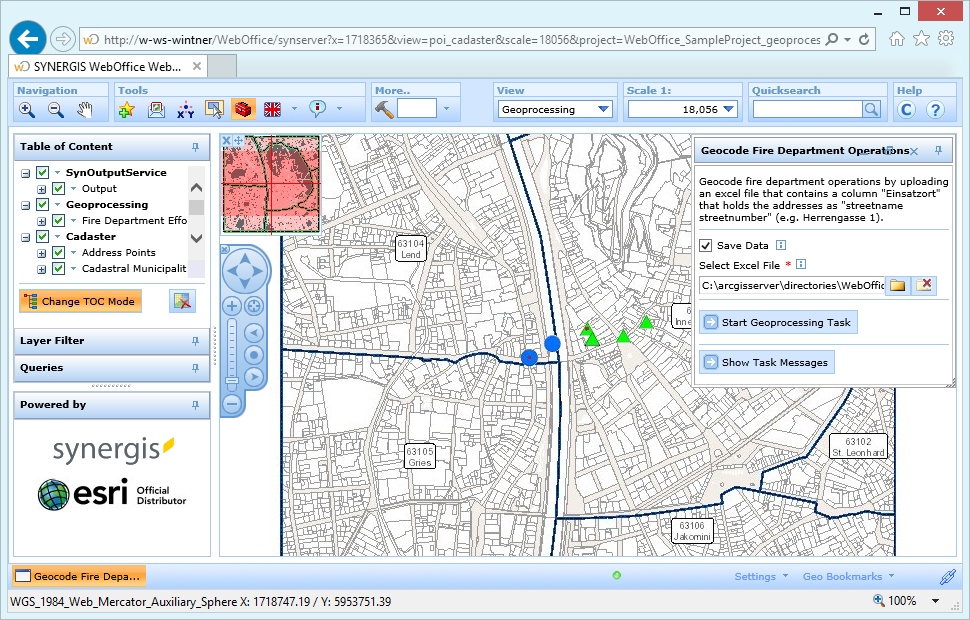This screenshot has width=970, height=620.
Task: Open the Scale dropdown showing 18,056
Action: click(729, 109)
